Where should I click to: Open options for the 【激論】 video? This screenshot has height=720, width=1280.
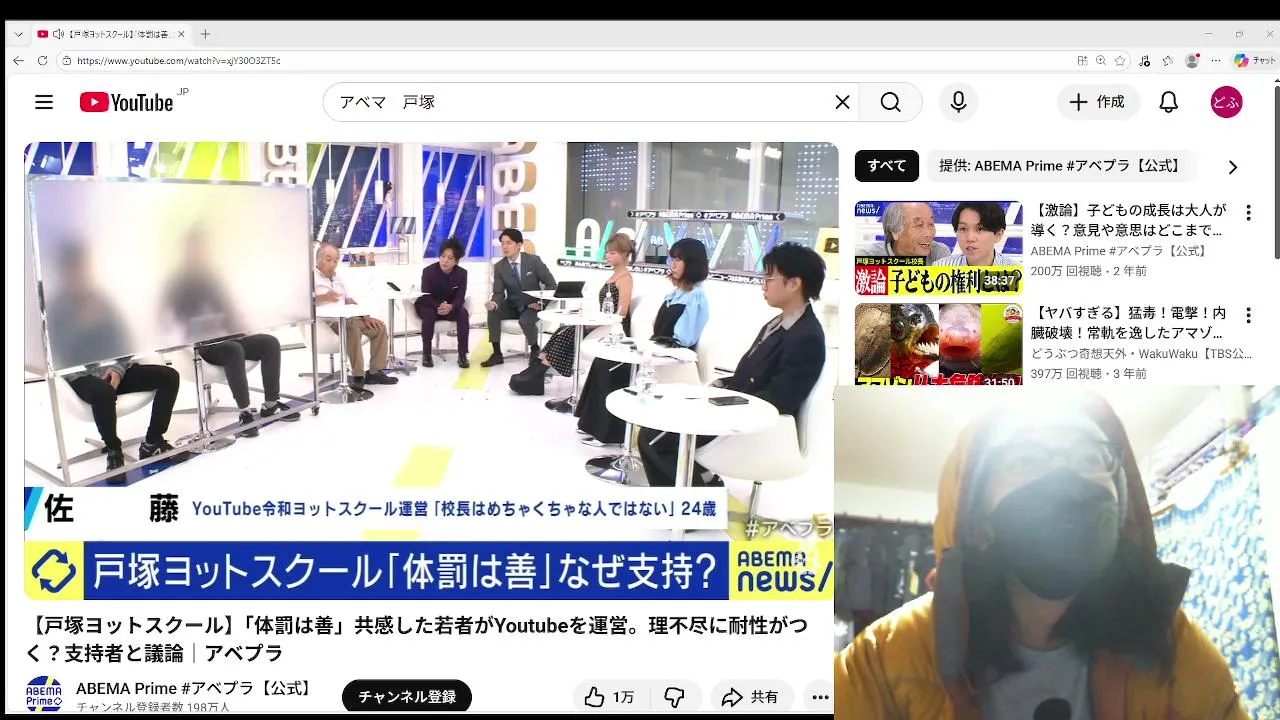coord(1248,213)
